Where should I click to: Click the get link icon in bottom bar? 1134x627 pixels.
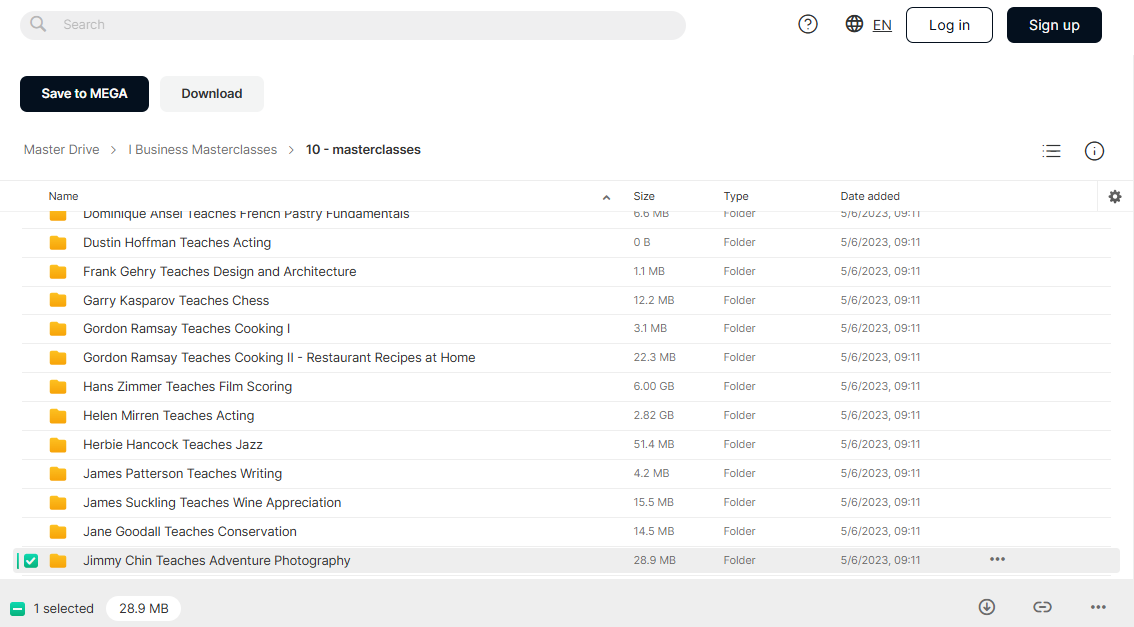tap(1042, 607)
